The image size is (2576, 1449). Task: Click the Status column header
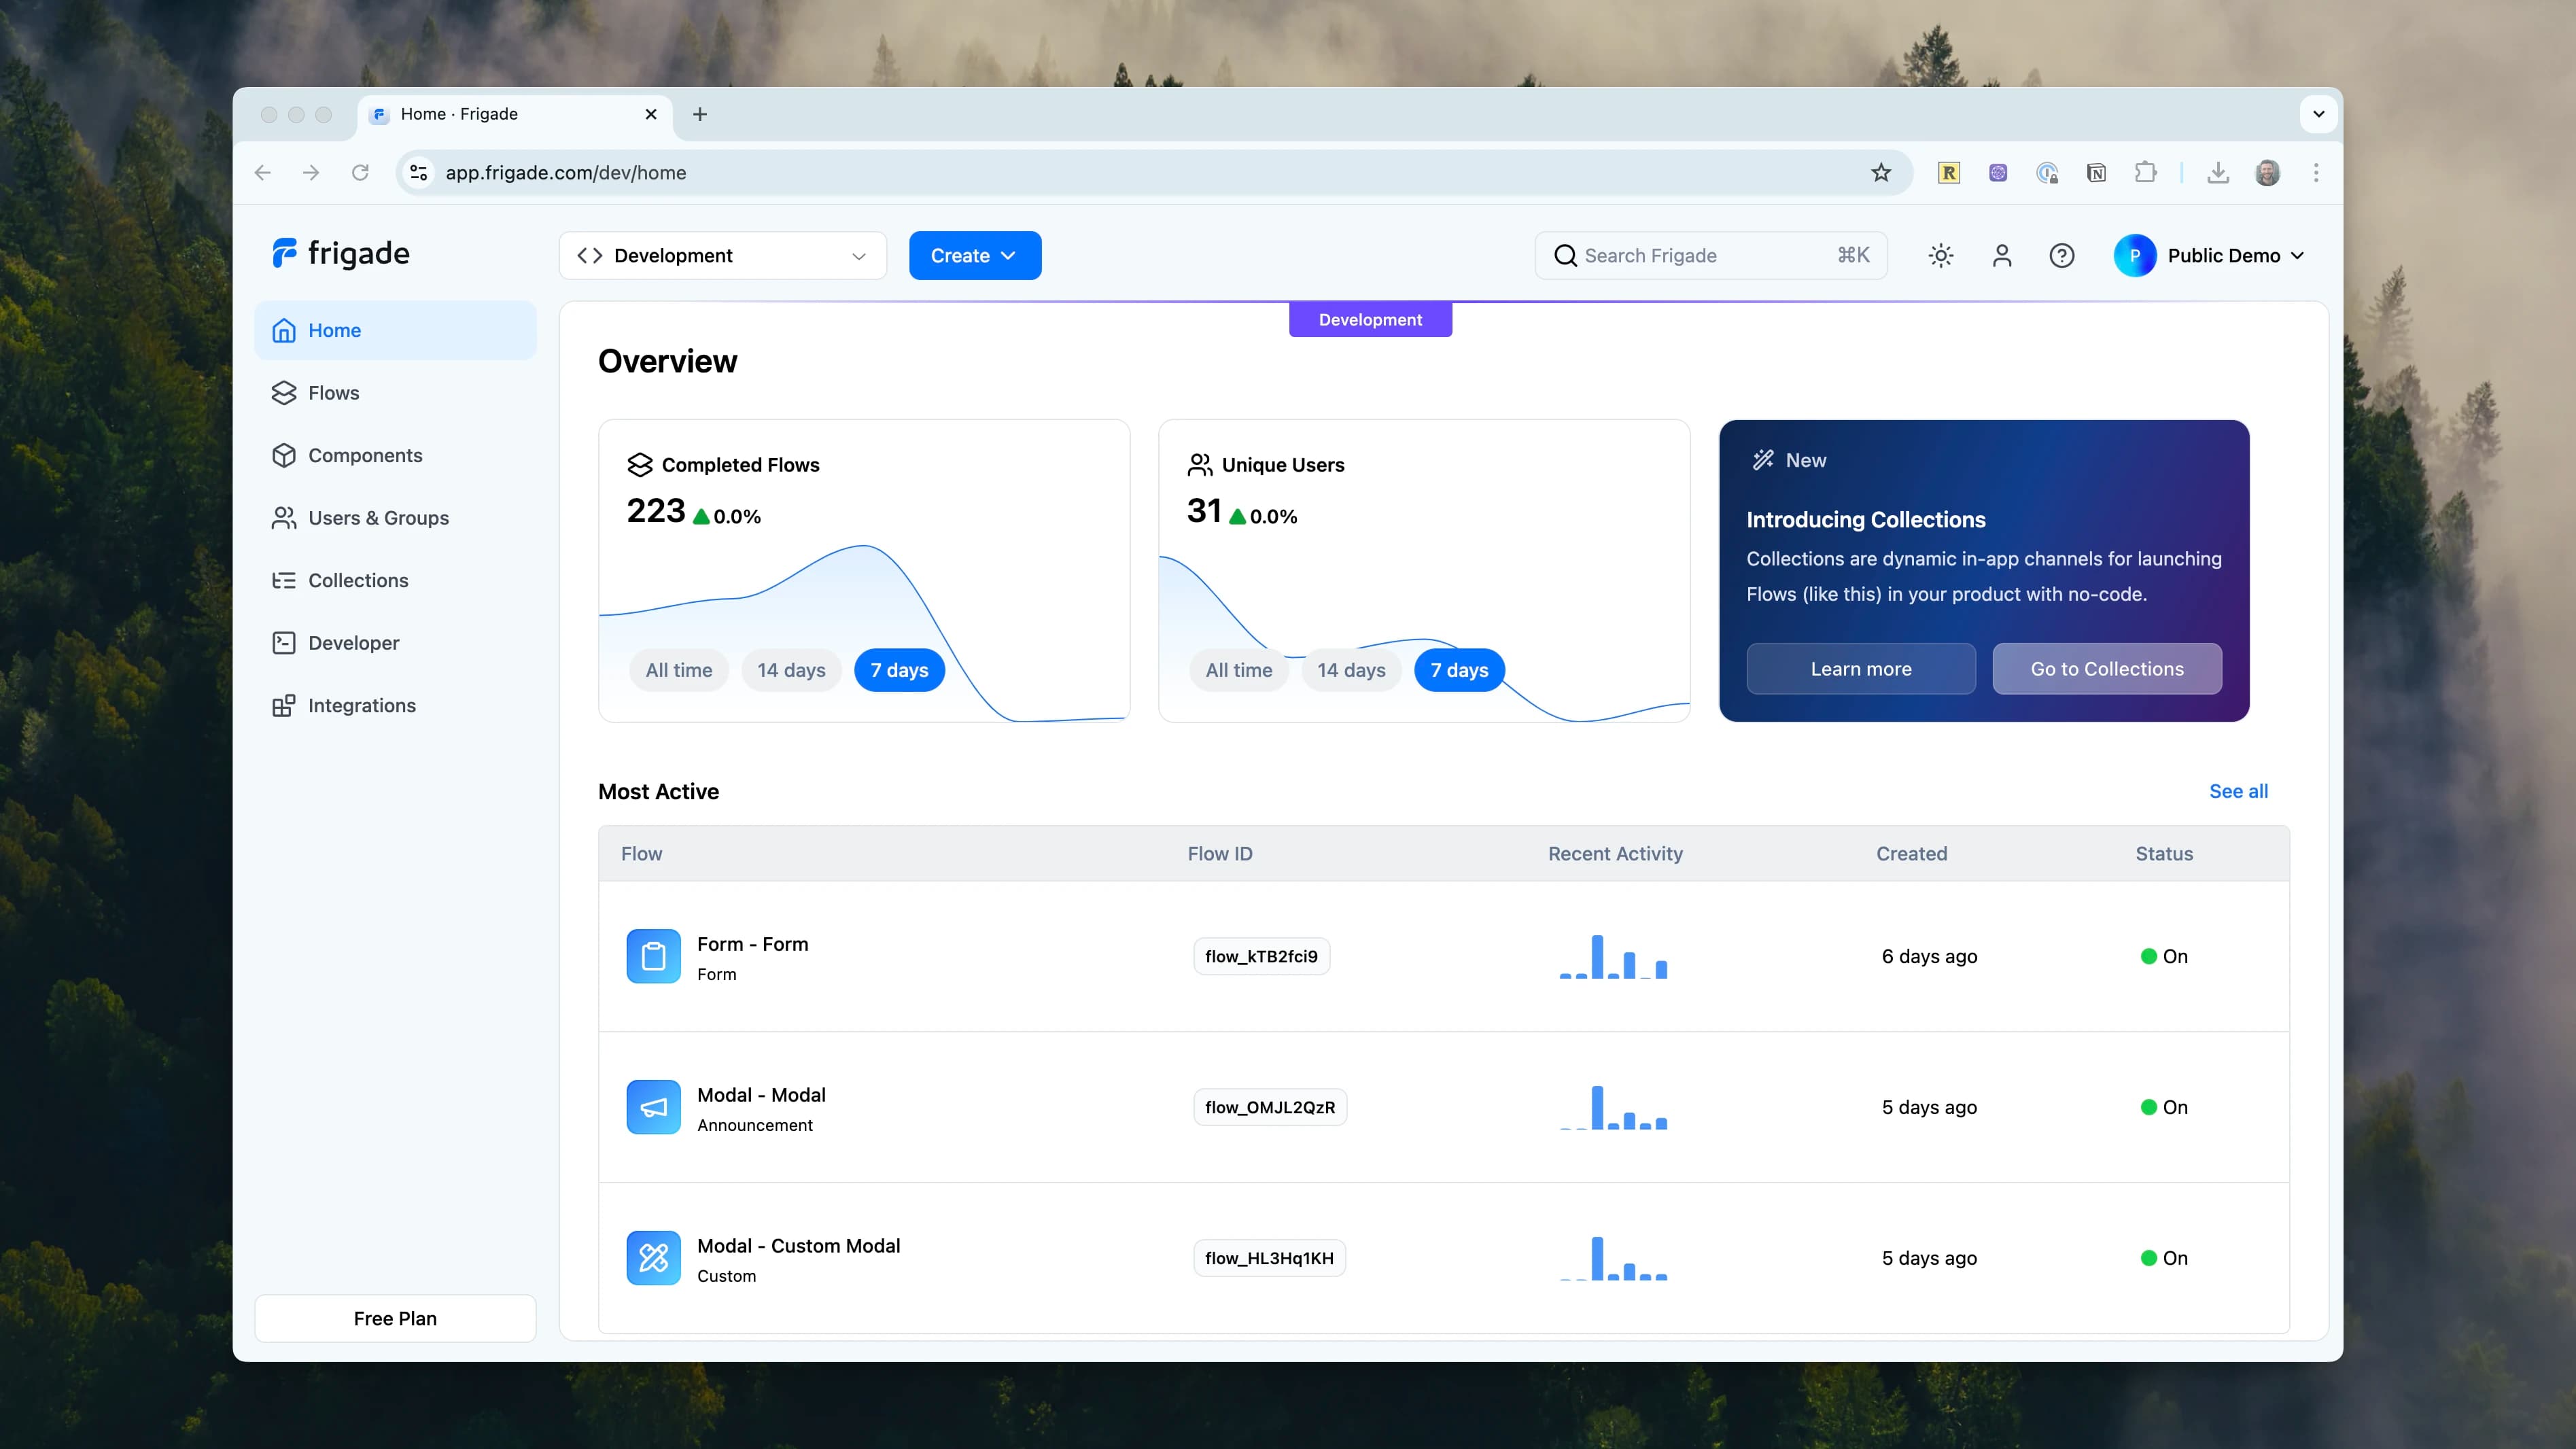(x=2164, y=854)
